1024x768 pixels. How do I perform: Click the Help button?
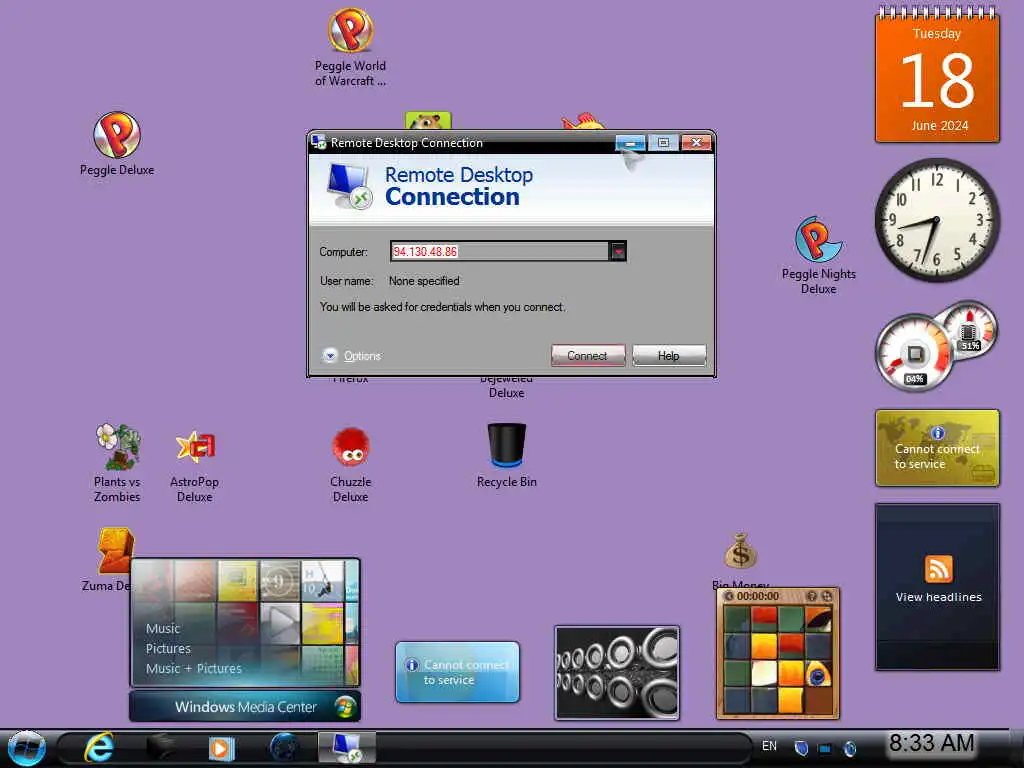tap(669, 356)
